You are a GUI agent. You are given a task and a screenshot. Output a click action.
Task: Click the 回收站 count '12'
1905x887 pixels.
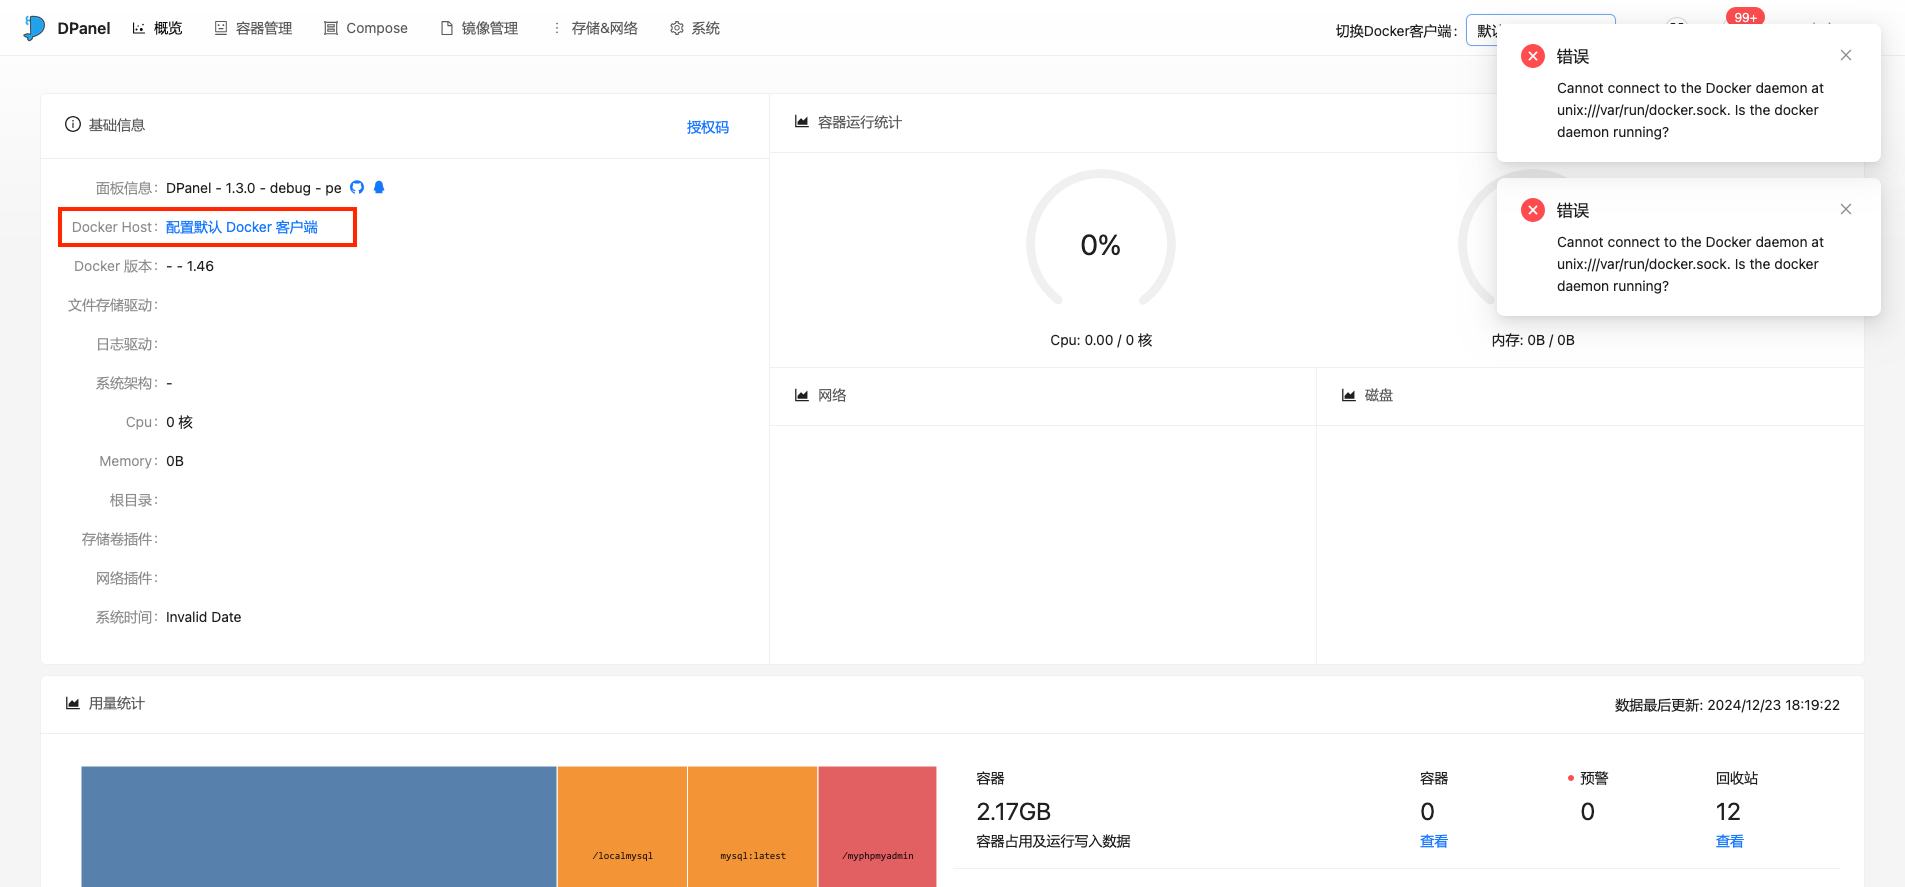coord(1728,811)
